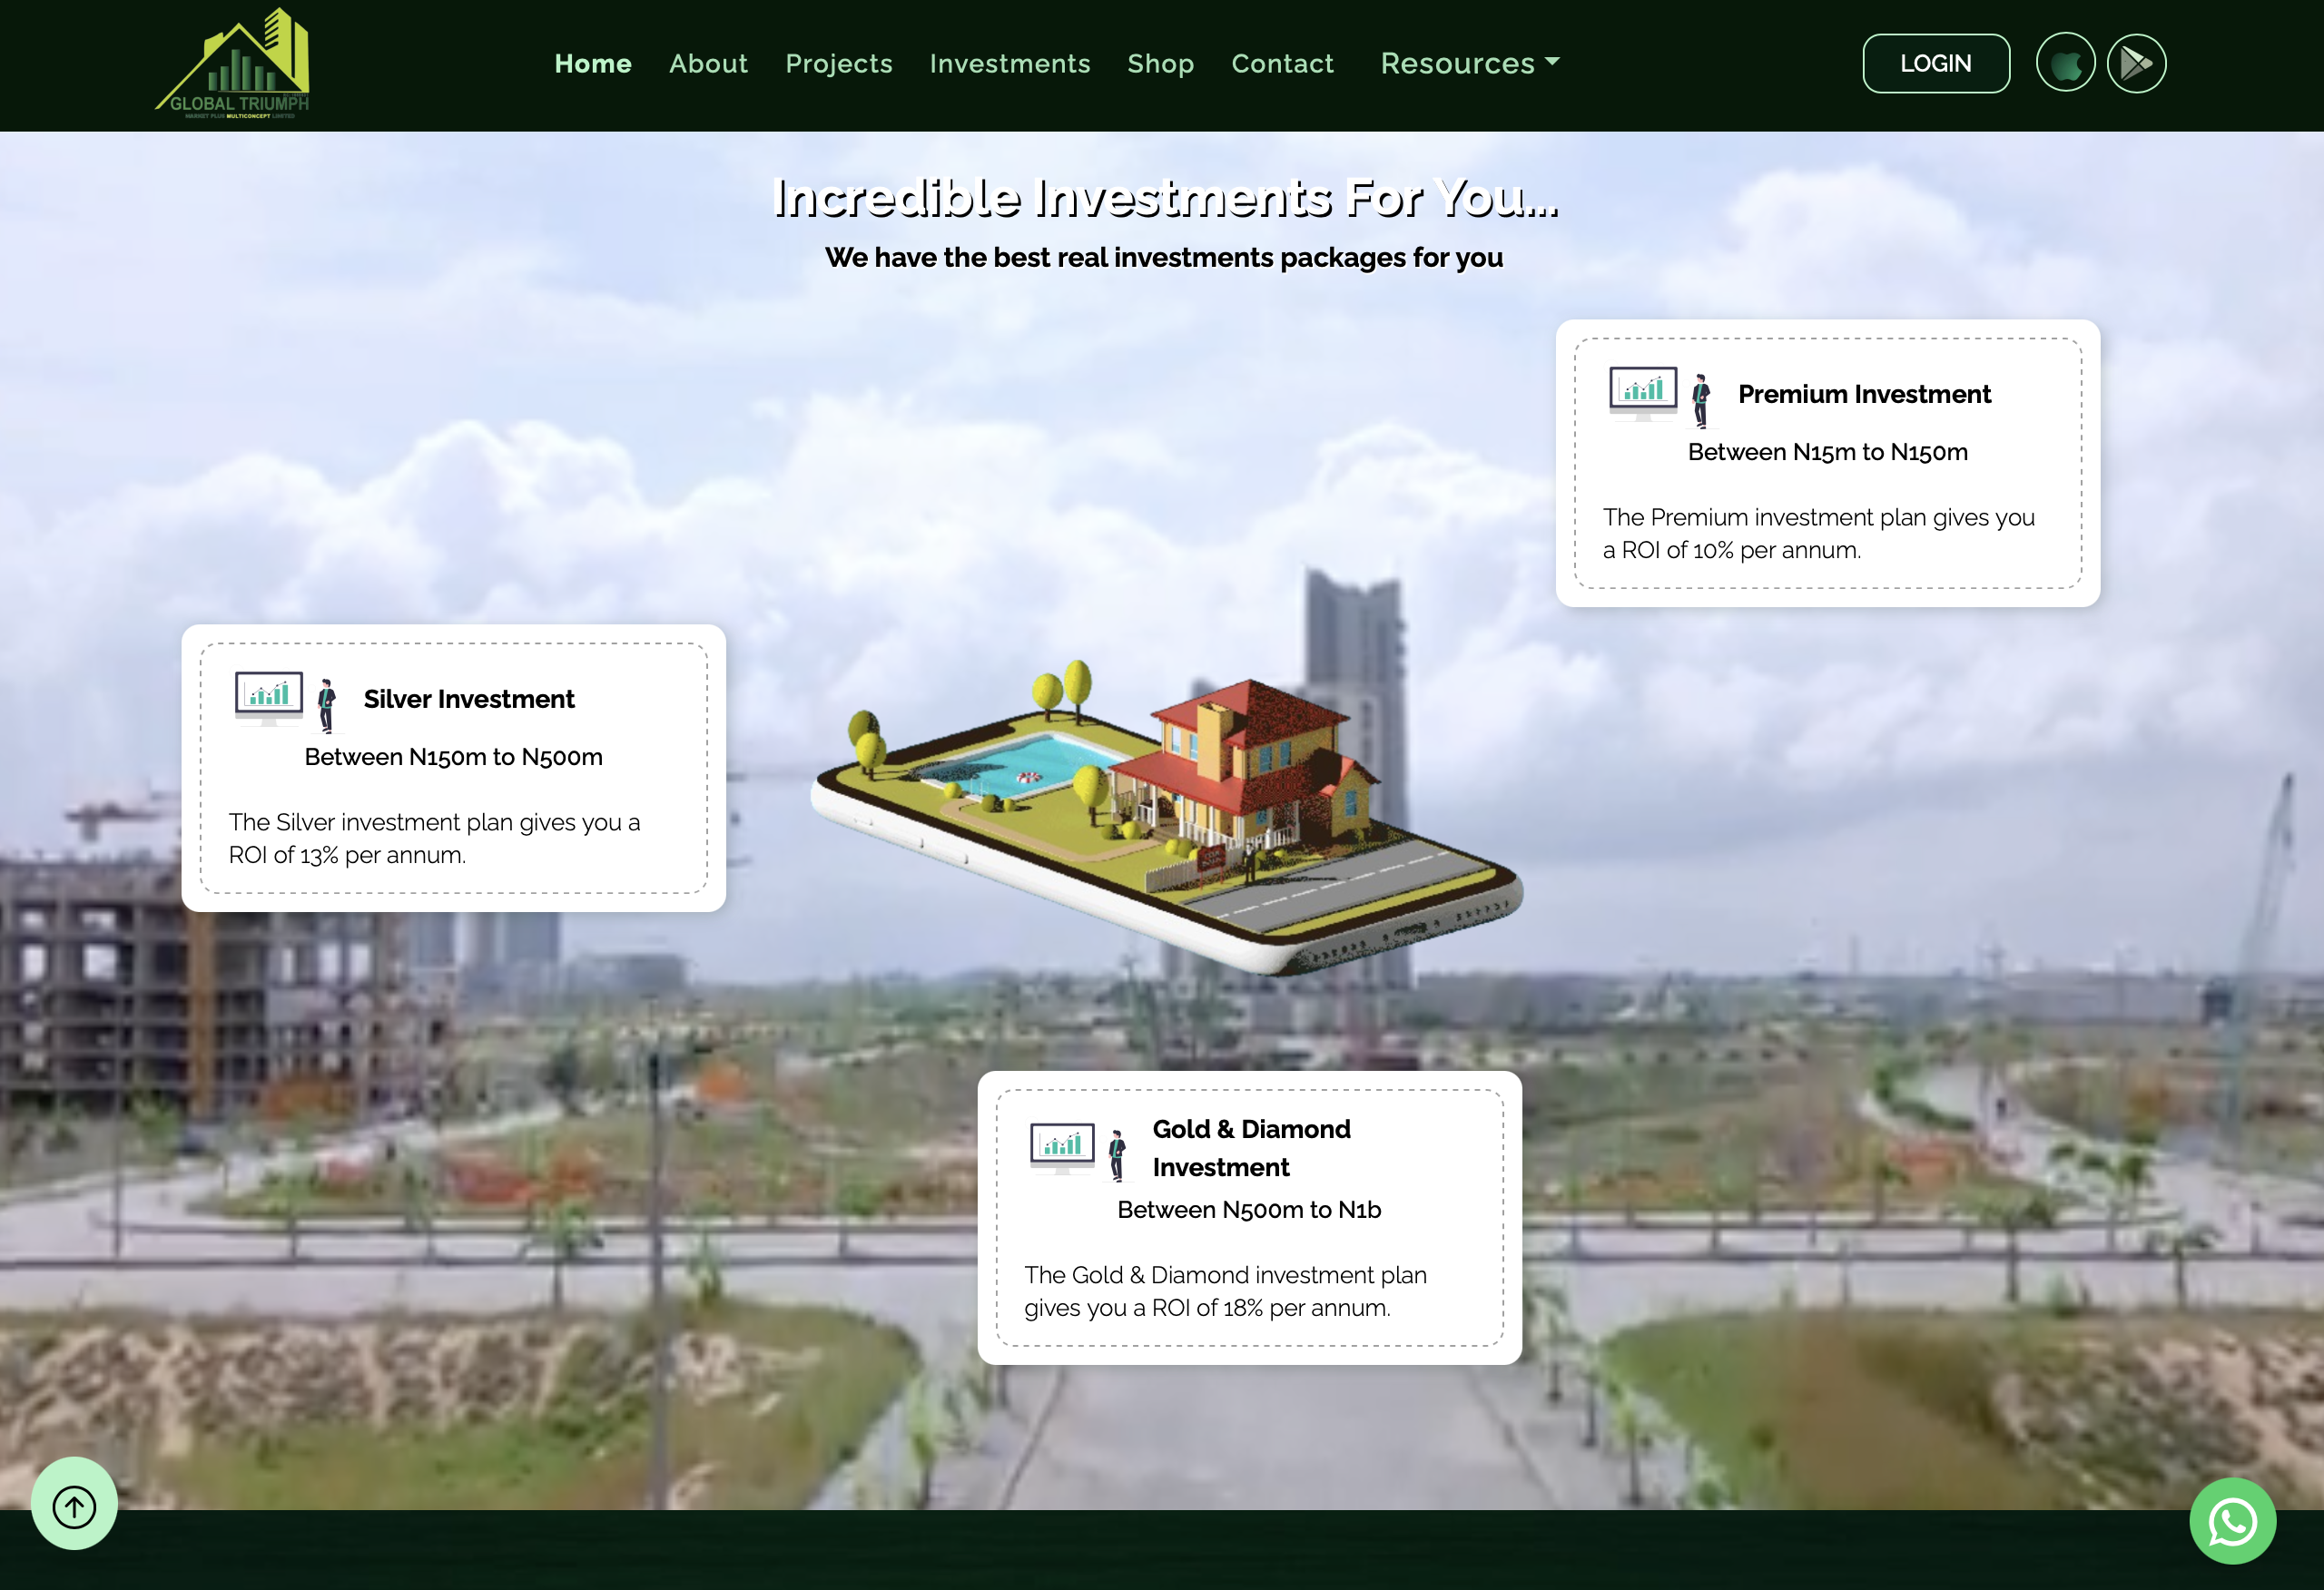Visit the Shop page
2324x1590 pixels.
[1160, 64]
